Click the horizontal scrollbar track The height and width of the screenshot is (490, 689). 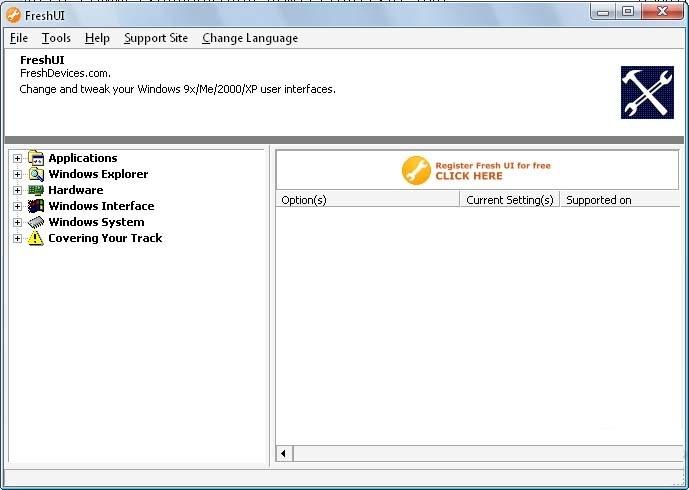[488, 454]
